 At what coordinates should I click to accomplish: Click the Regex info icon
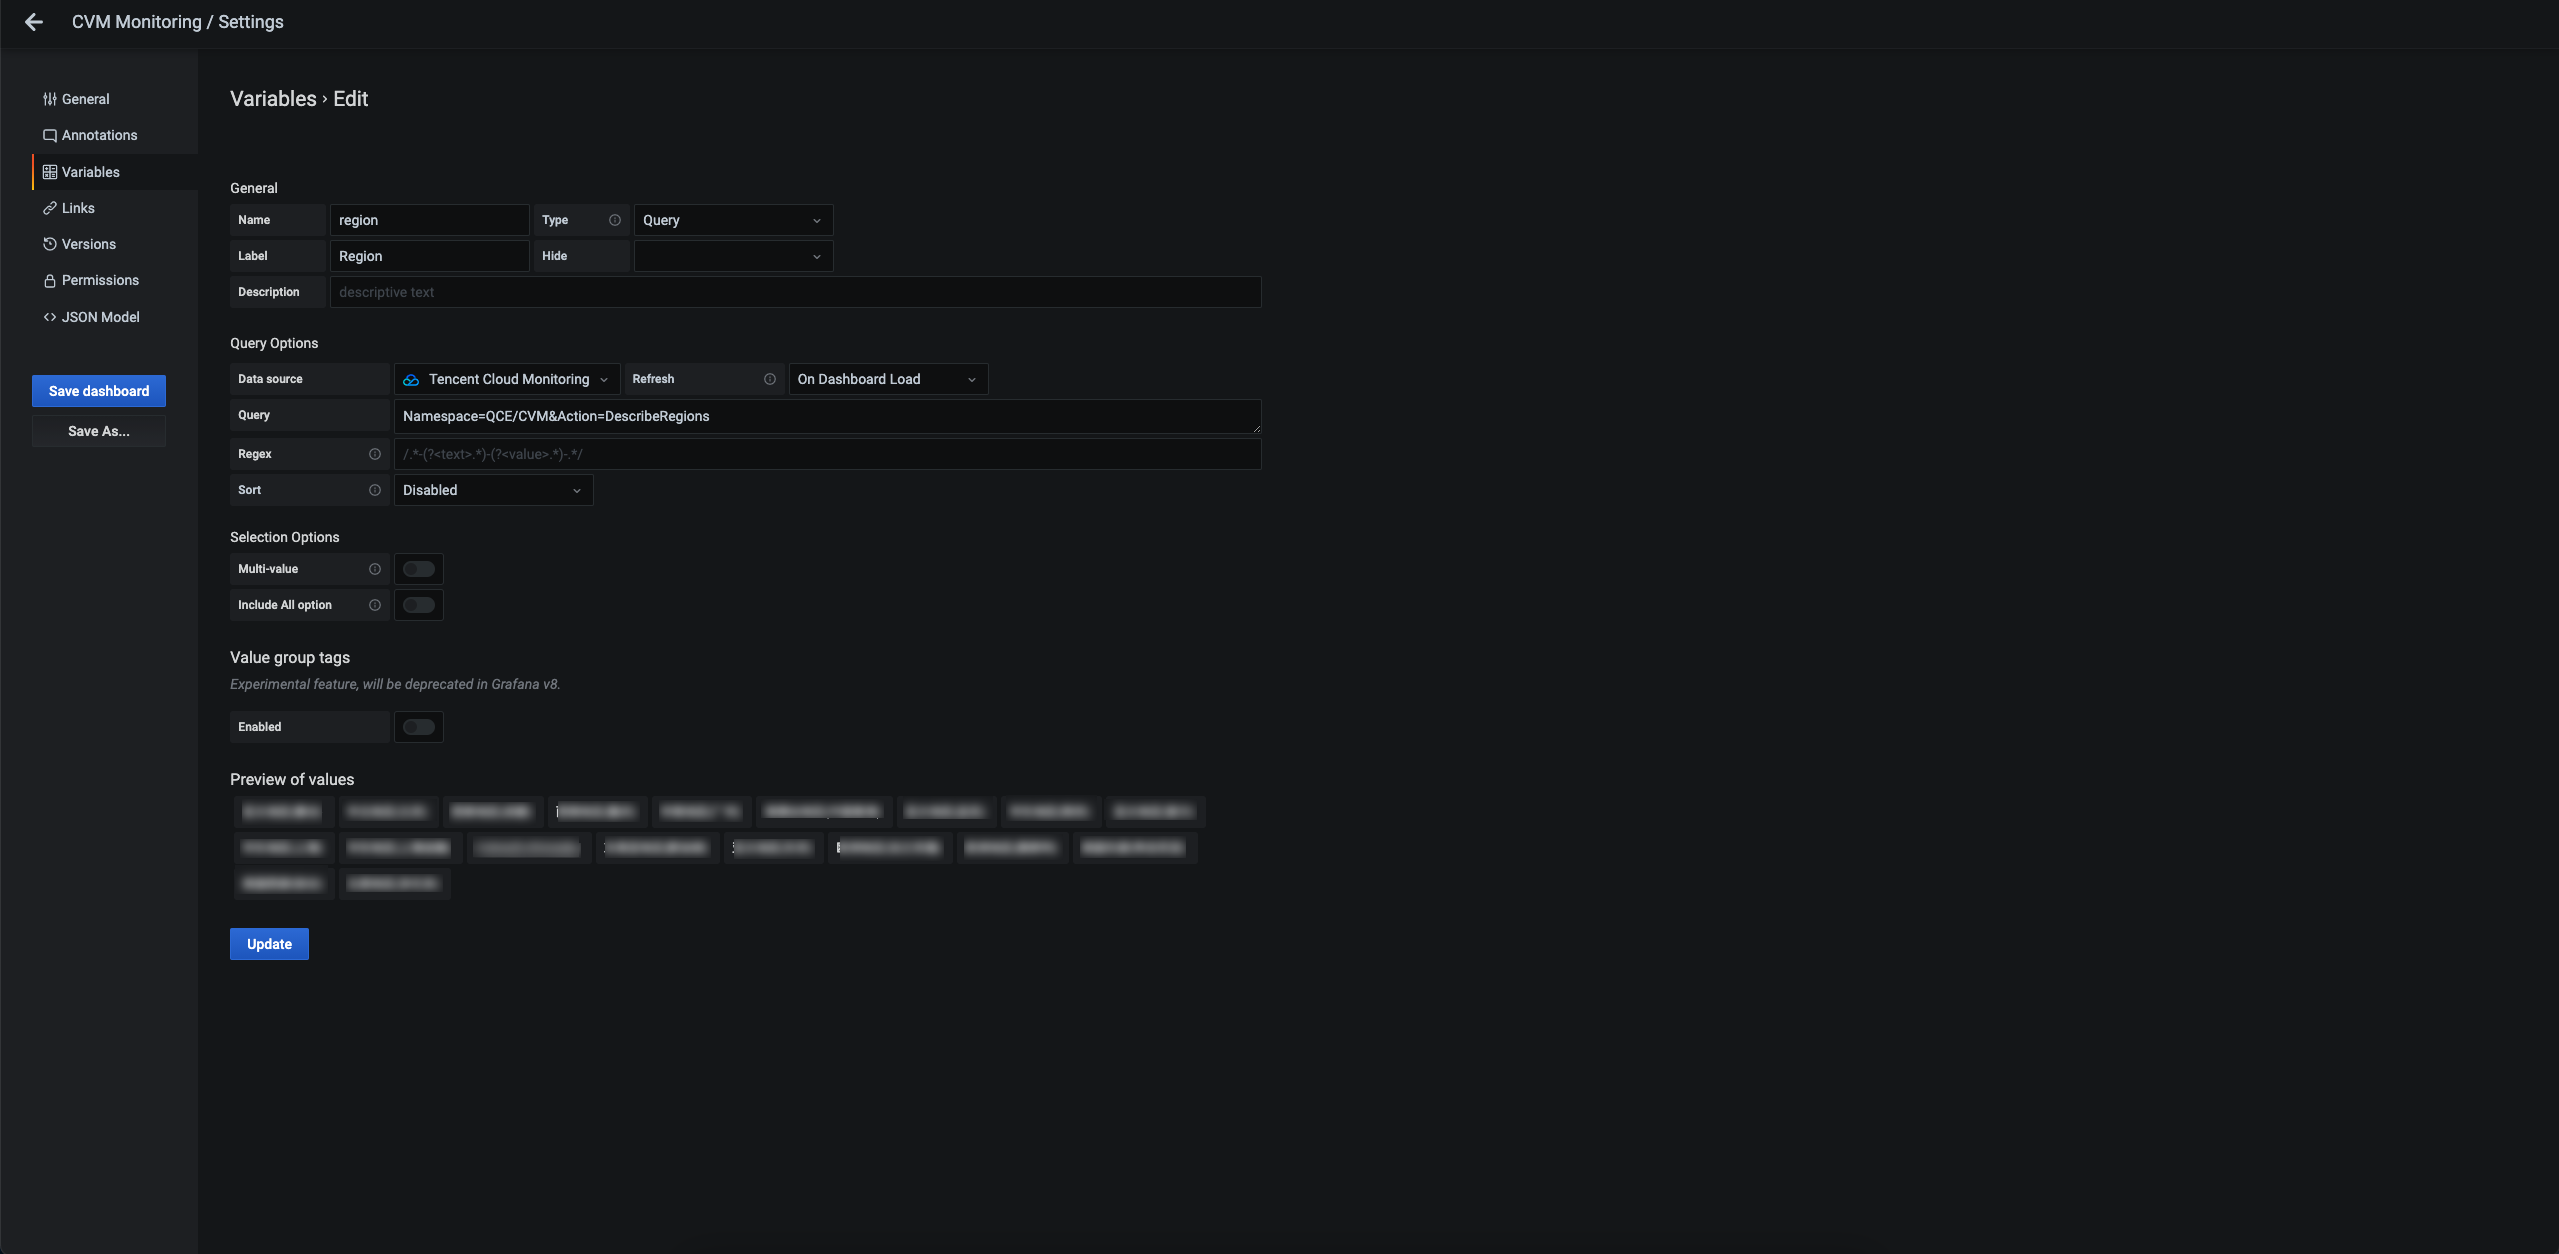pyautogui.click(x=375, y=454)
